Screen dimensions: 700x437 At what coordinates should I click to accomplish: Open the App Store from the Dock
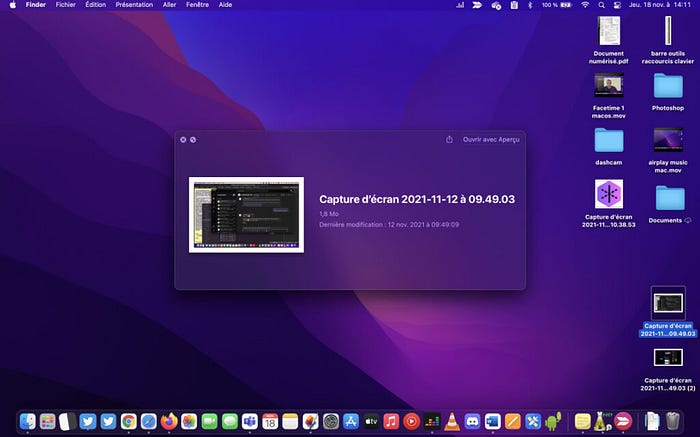351,421
